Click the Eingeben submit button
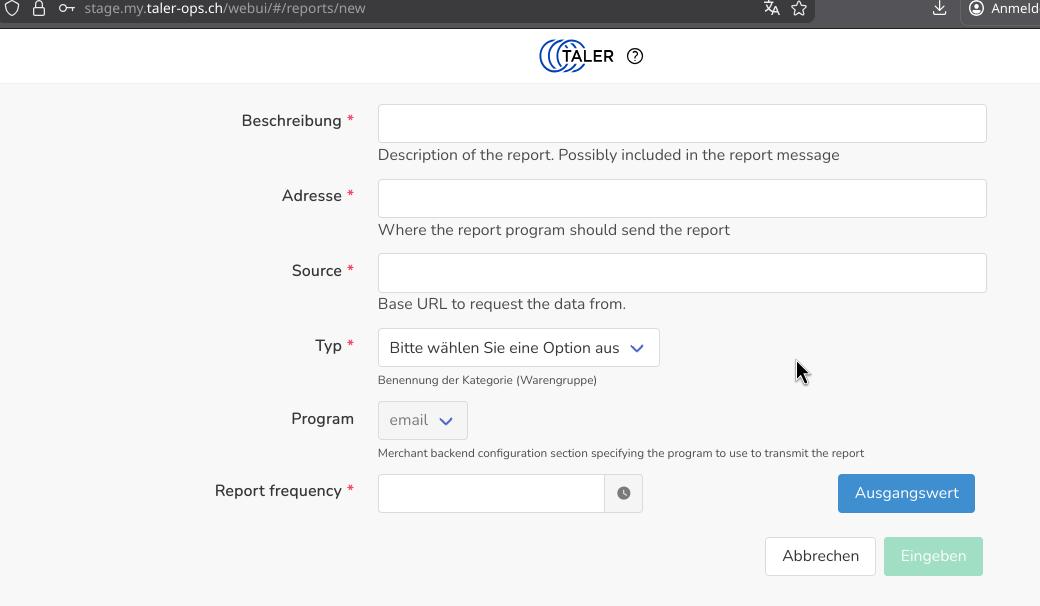Image resolution: width=1040 pixels, height=606 pixels. (933, 556)
